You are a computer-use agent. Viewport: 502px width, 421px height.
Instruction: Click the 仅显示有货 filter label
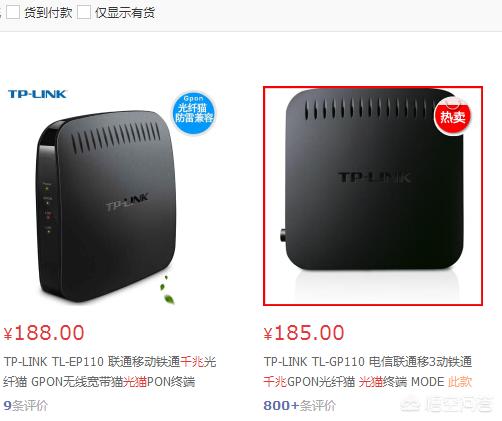(125, 13)
